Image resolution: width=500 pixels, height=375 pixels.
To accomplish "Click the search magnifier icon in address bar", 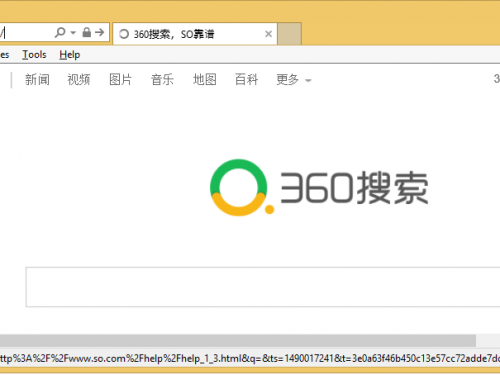I will tap(60, 32).
